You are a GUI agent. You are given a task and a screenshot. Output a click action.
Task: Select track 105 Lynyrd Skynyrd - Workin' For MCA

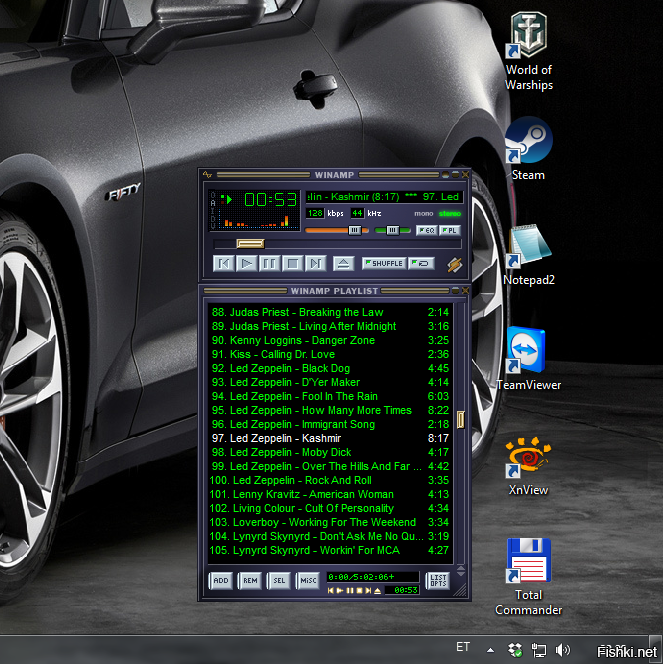tap(330, 550)
